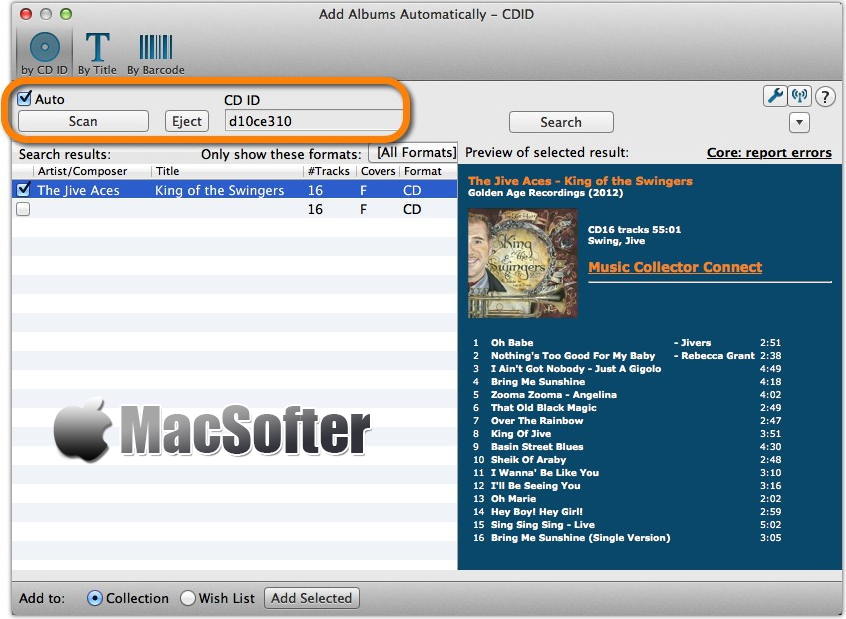The image size is (846, 619).
Task: Open the Music Collector Connect link
Action: pyautogui.click(x=675, y=267)
